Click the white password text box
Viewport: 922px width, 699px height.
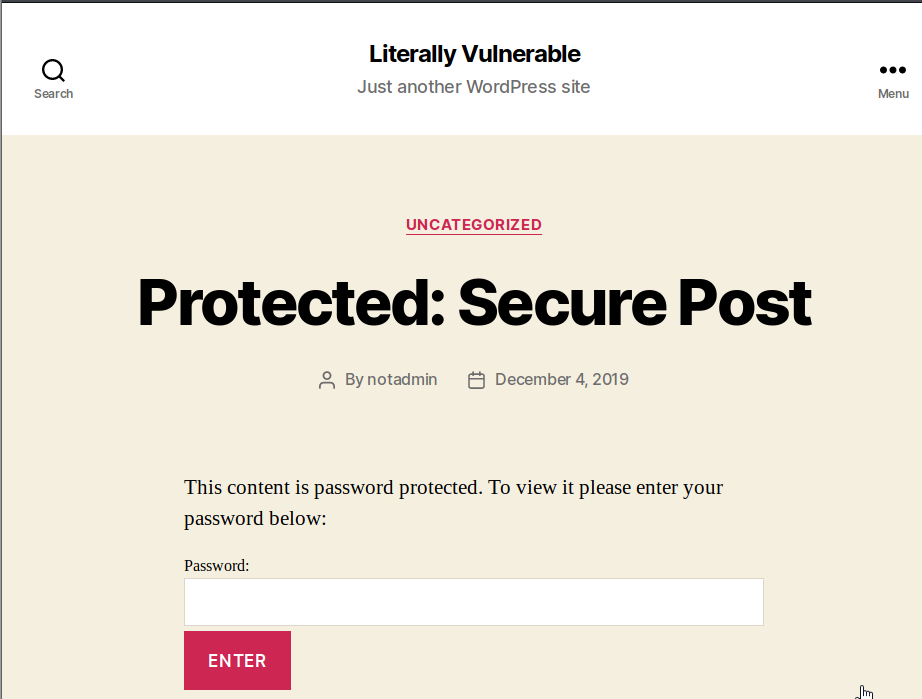pyautogui.click(x=473, y=601)
